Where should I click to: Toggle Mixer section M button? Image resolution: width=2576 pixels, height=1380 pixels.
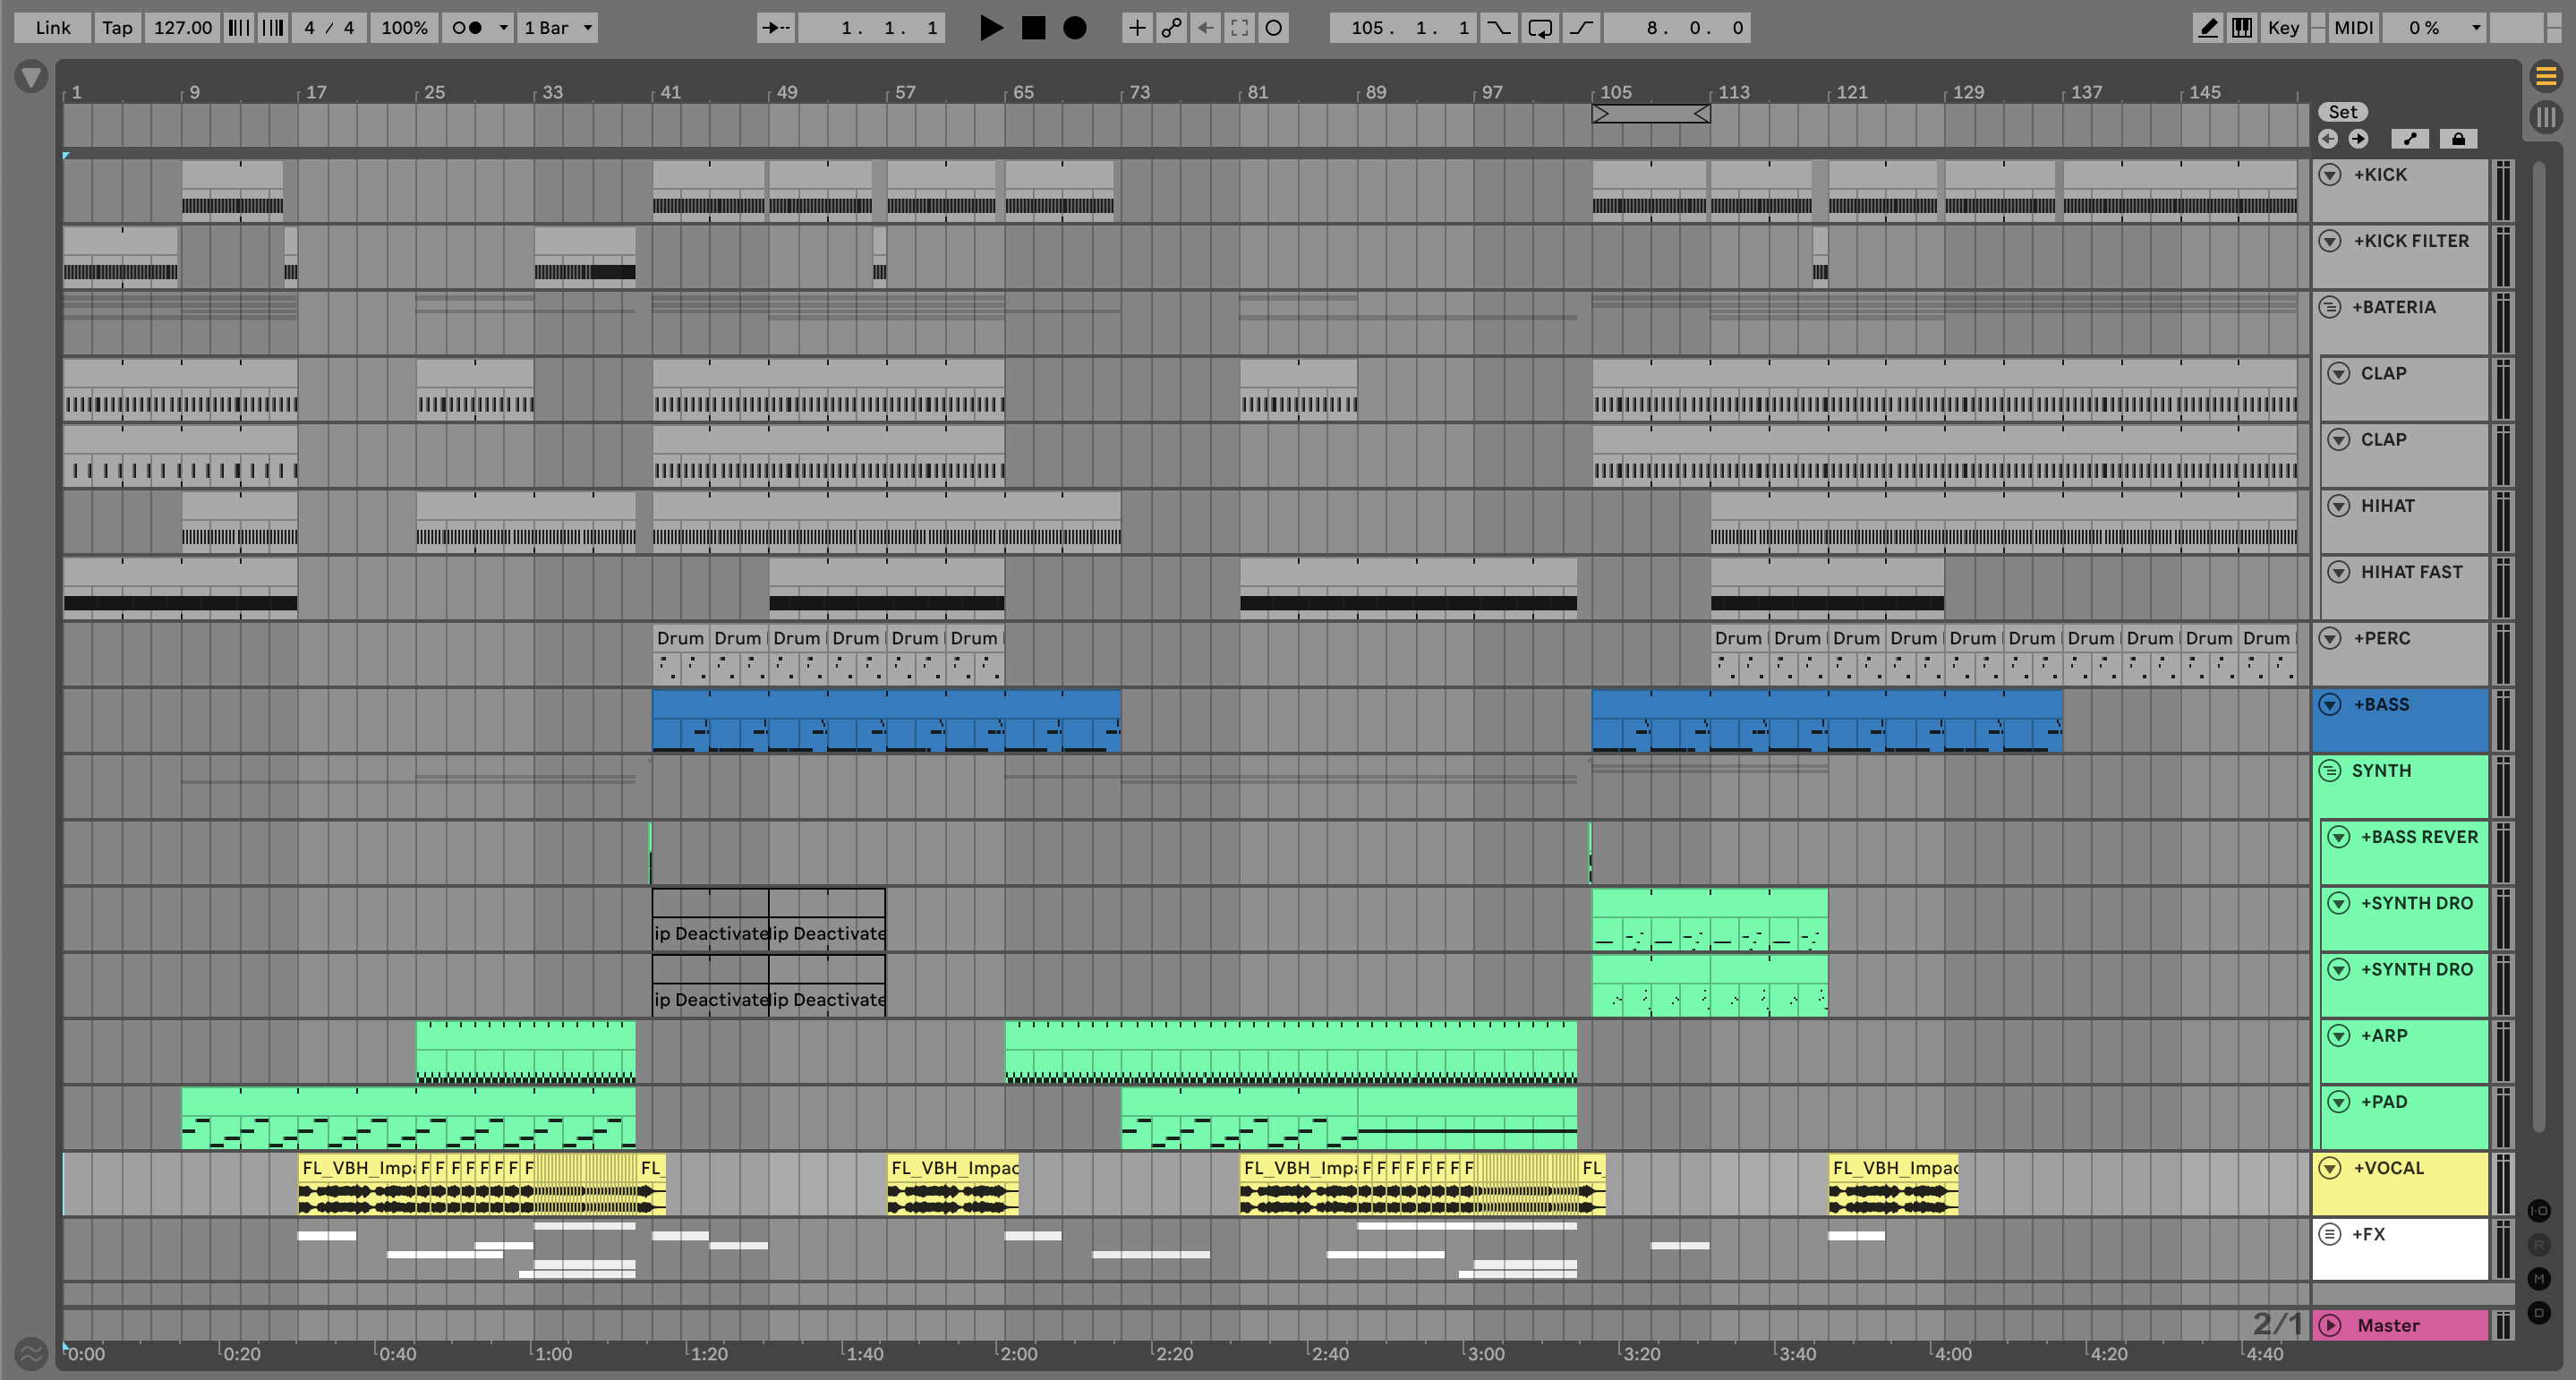pos(2539,1278)
